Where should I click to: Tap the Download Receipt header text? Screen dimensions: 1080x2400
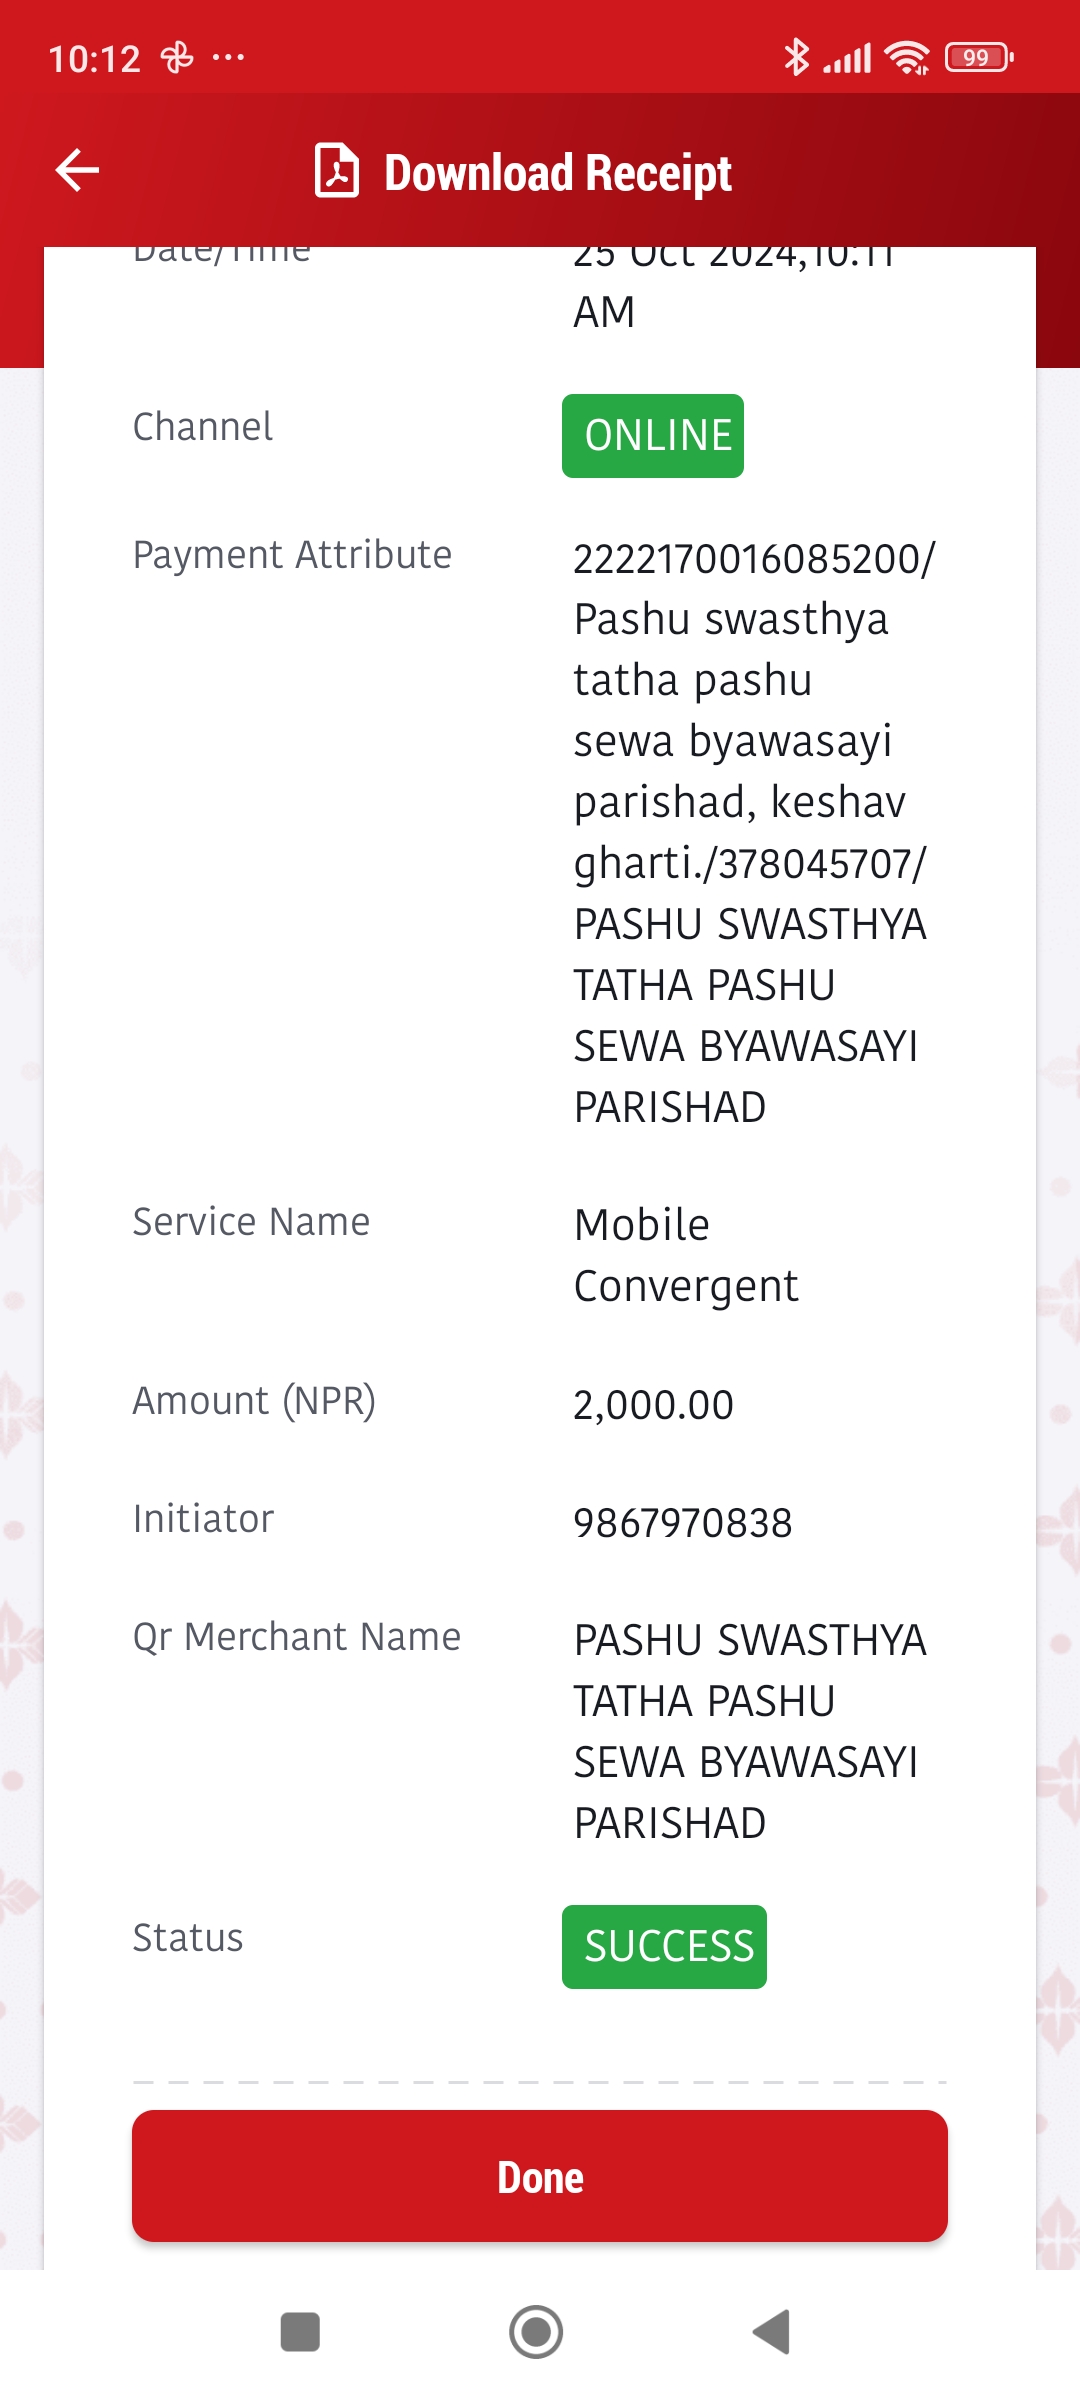click(558, 172)
